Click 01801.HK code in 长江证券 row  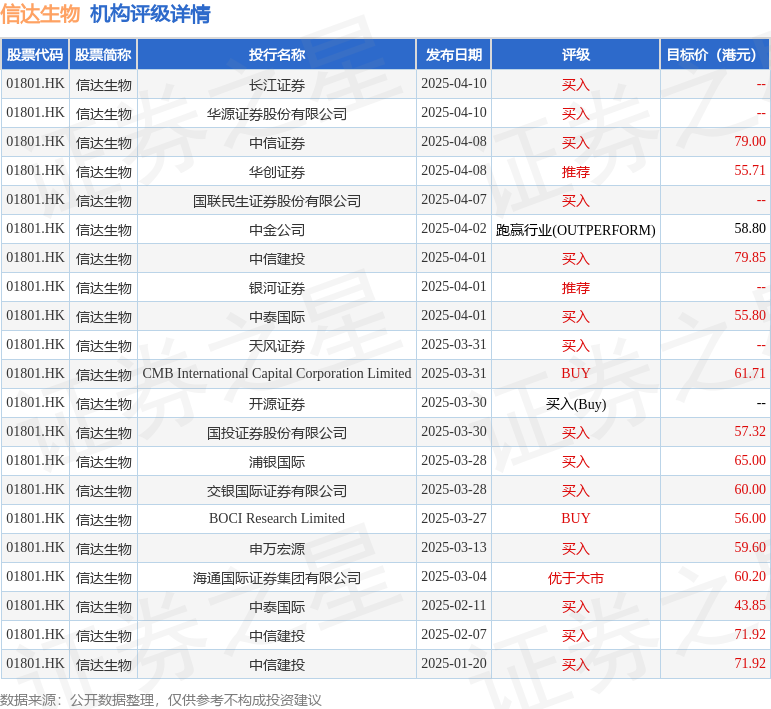coord(35,84)
